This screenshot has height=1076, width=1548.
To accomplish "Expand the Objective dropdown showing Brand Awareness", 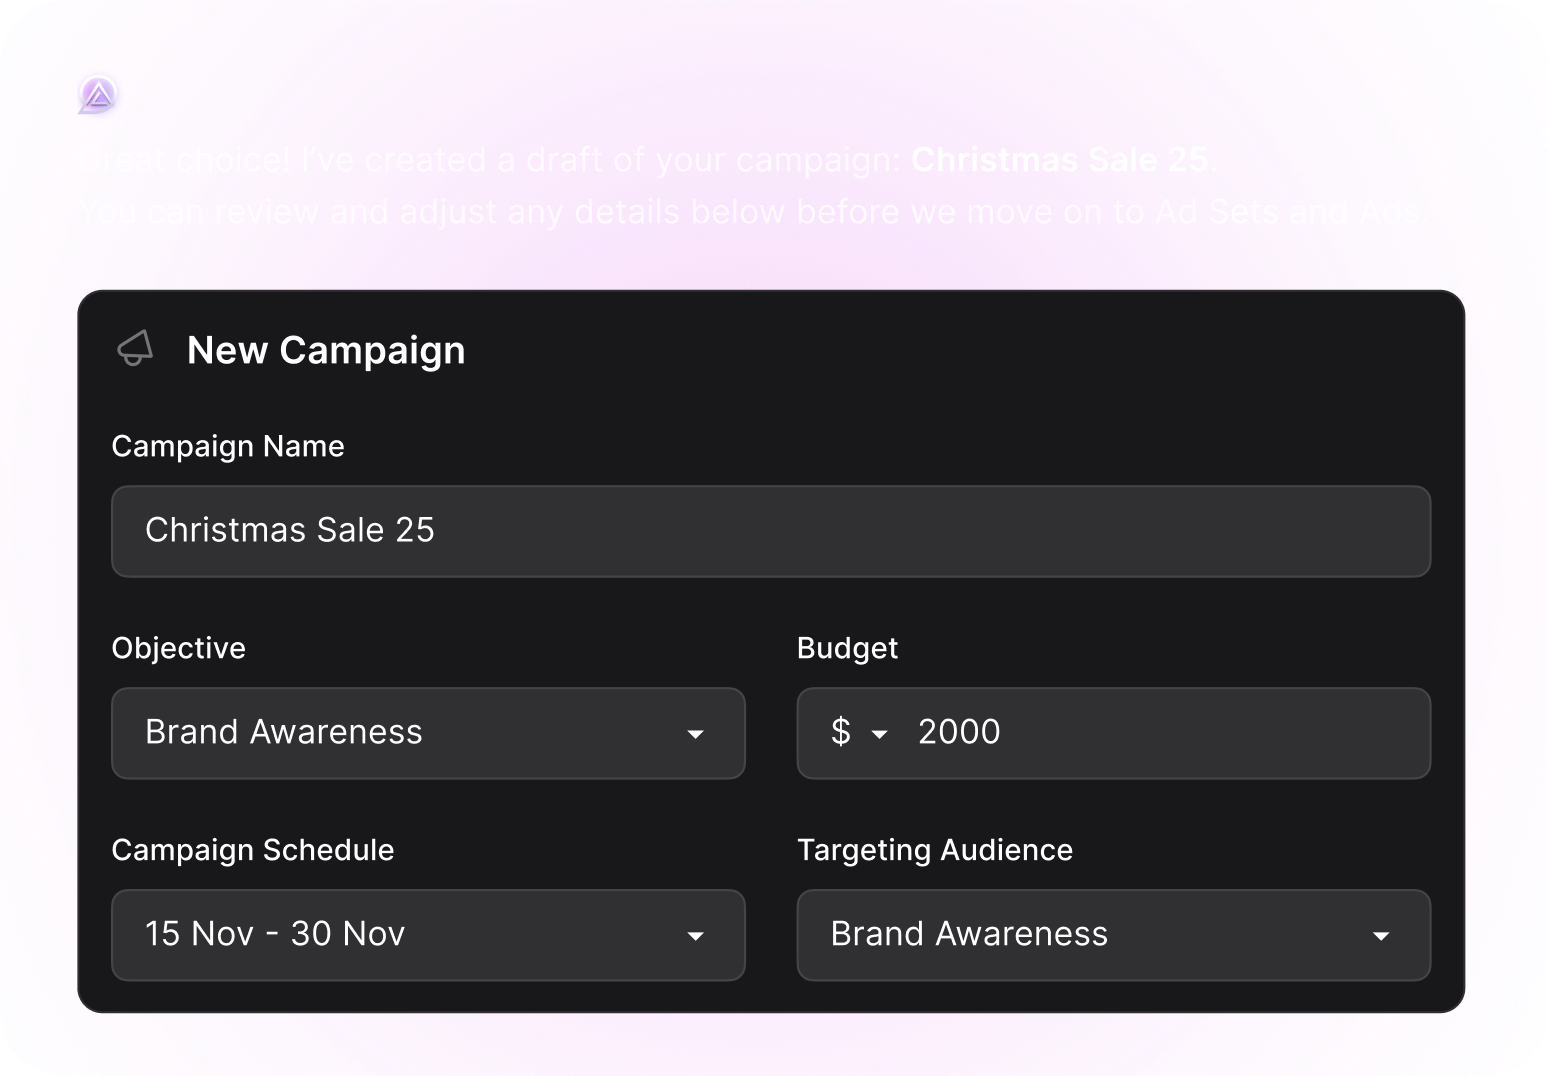I will (428, 733).
